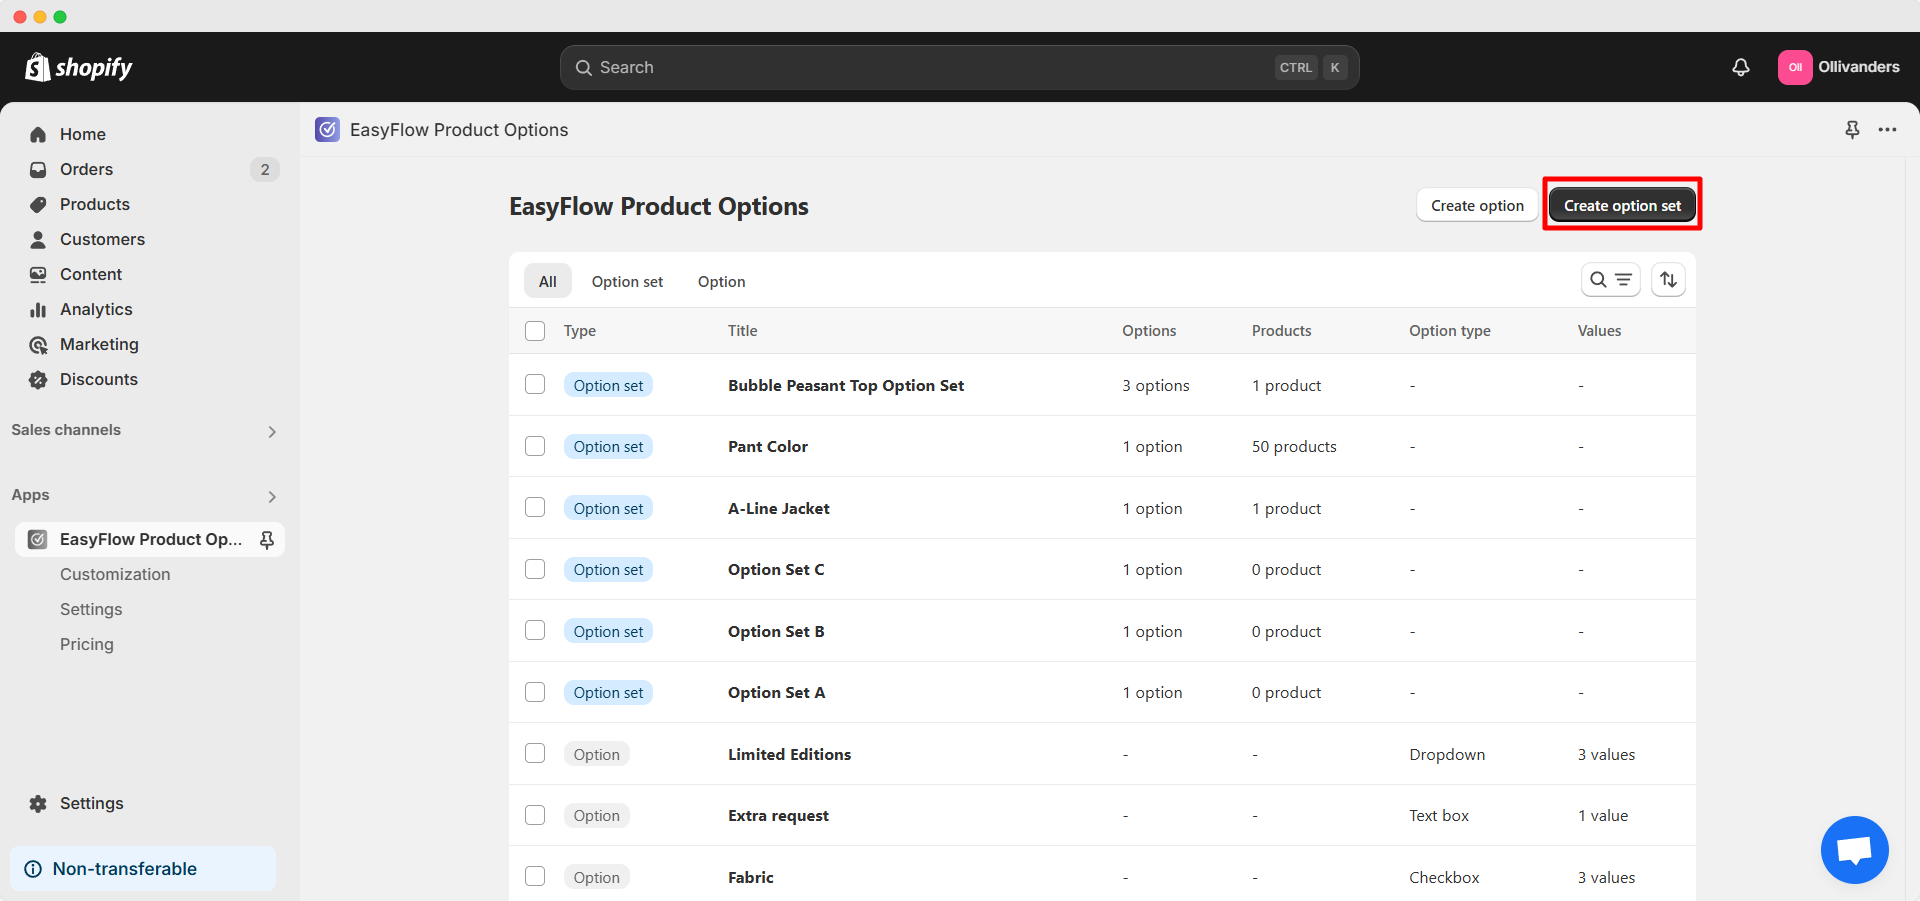
Task: Open the notifications bell
Action: [x=1741, y=67]
